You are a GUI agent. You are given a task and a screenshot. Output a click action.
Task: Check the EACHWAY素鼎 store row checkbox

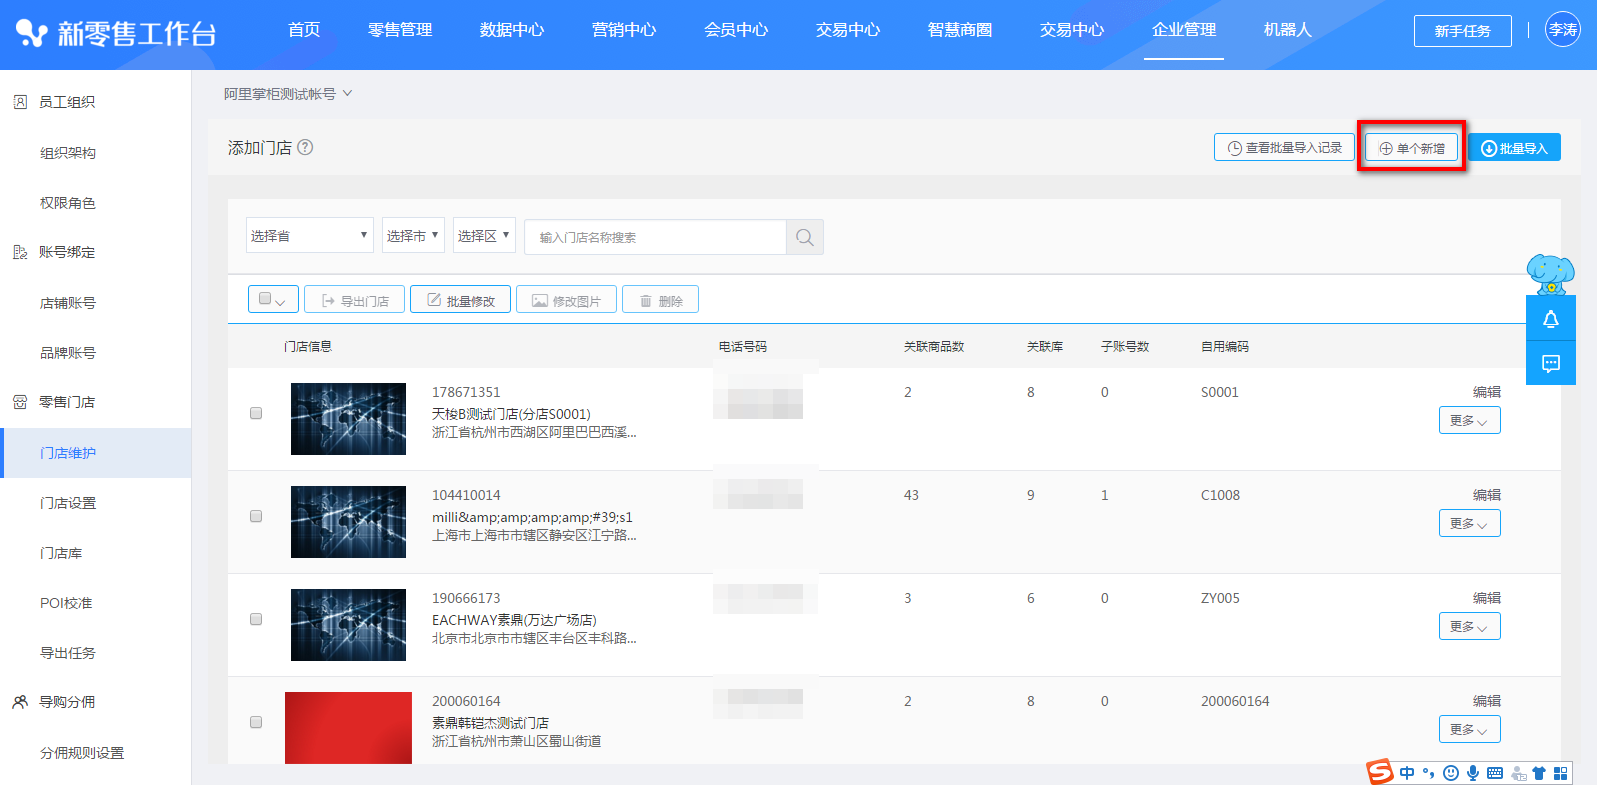pyautogui.click(x=256, y=619)
